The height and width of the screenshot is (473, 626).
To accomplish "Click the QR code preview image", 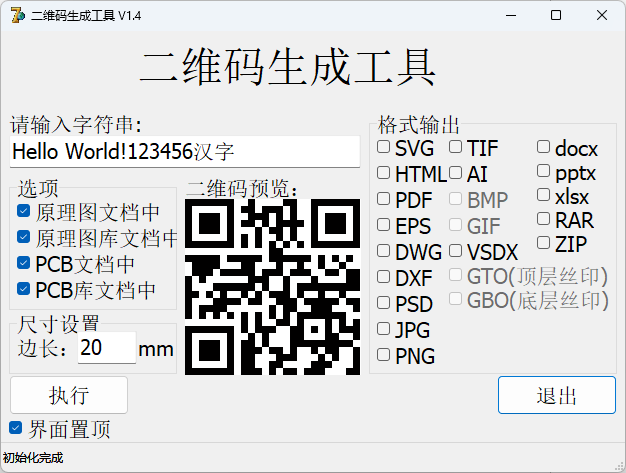I will 272,287.
